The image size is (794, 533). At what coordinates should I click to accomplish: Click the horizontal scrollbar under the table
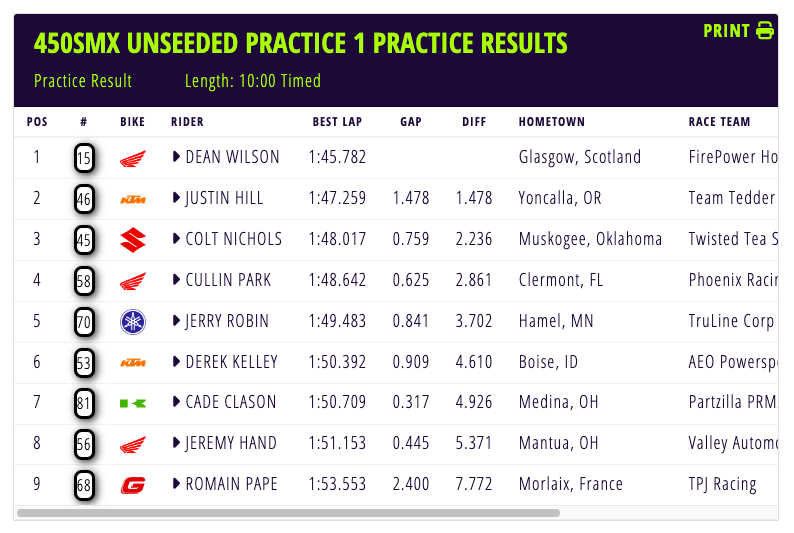[288, 513]
